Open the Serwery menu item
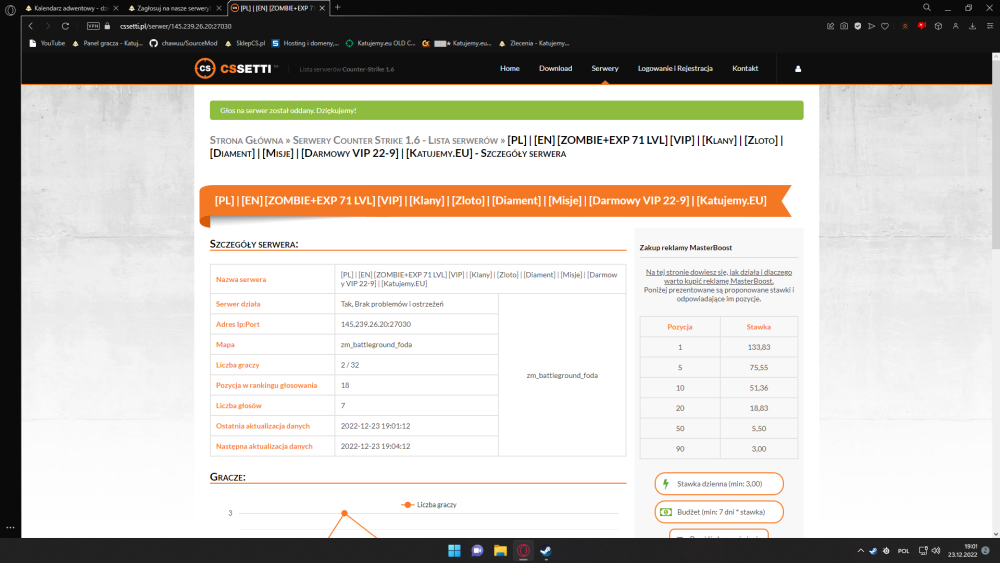 (605, 68)
